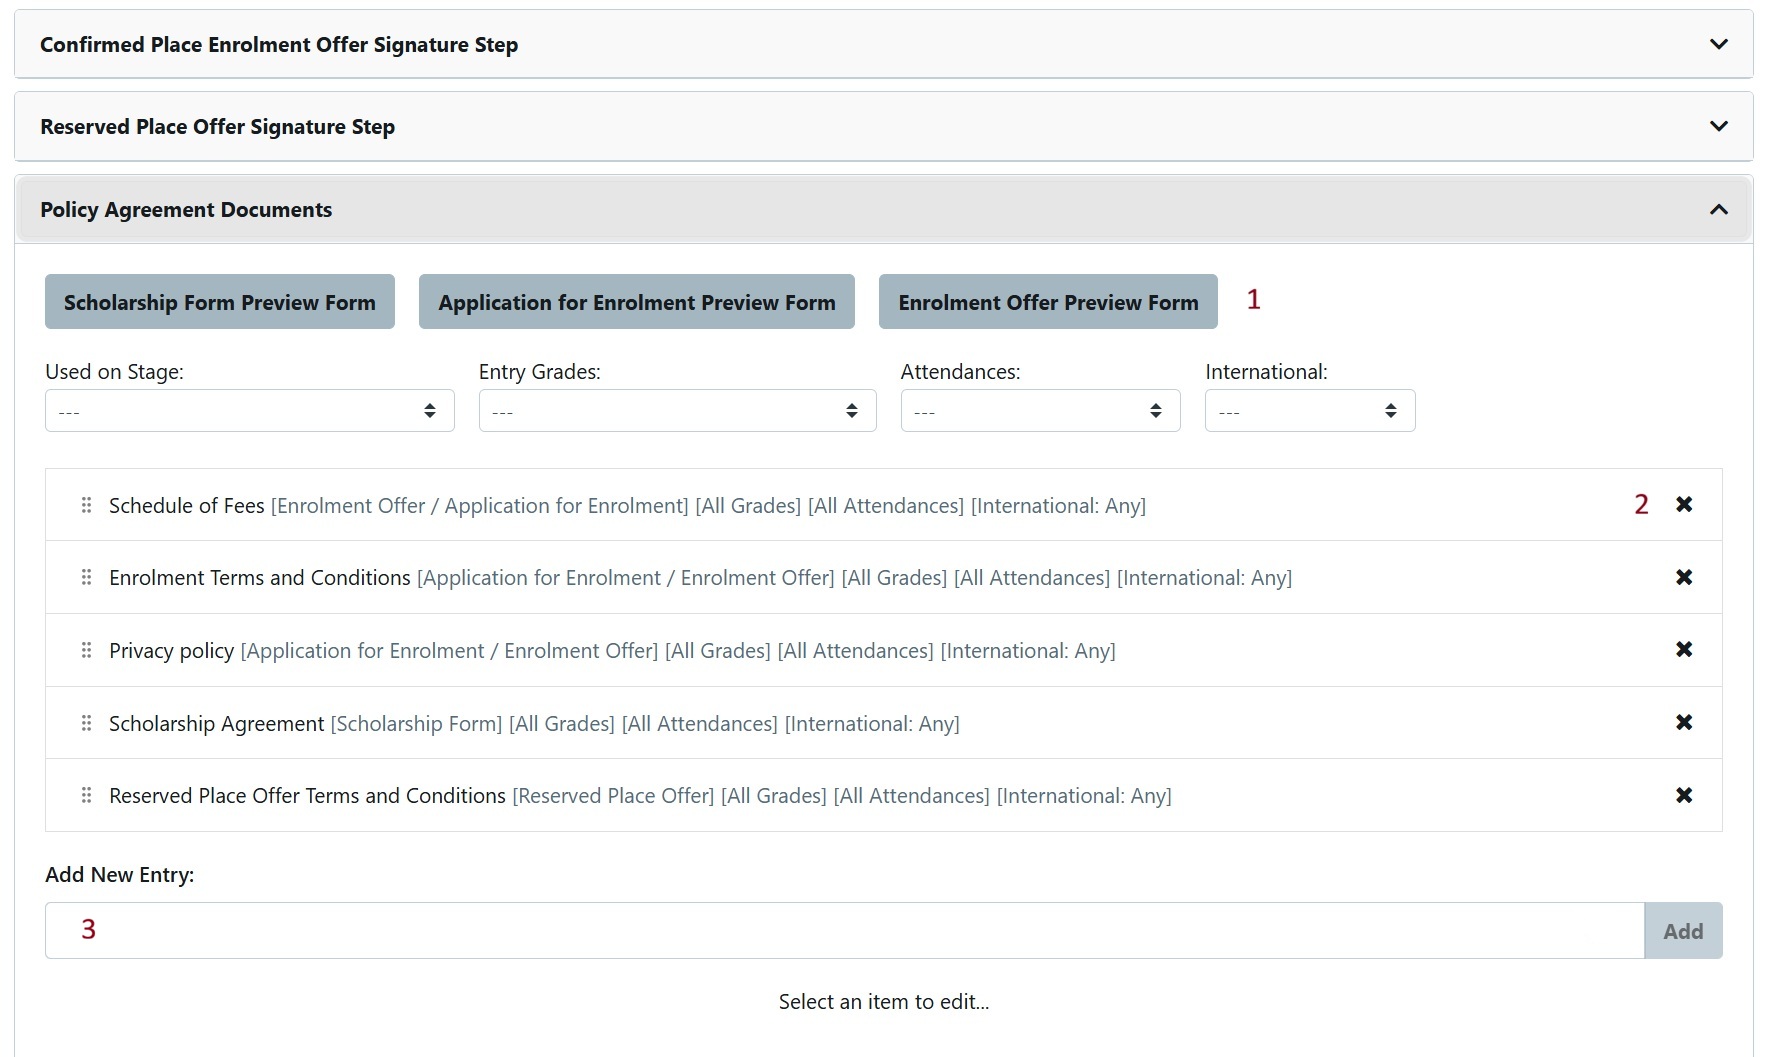Remove the Schedule of Fees entry
The width and height of the screenshot is (1772, 1057).
coord(1684,504)
